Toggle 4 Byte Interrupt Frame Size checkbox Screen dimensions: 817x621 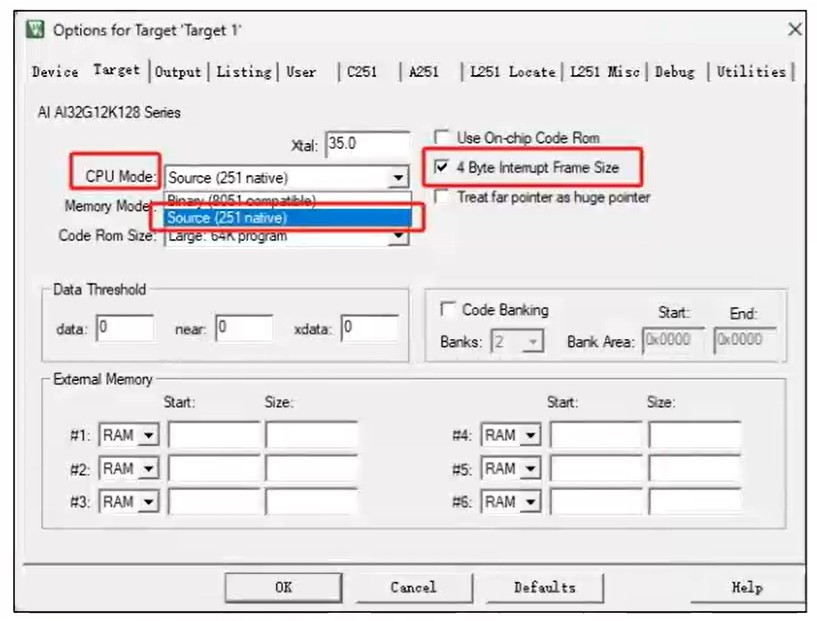[x=441, y=168]
